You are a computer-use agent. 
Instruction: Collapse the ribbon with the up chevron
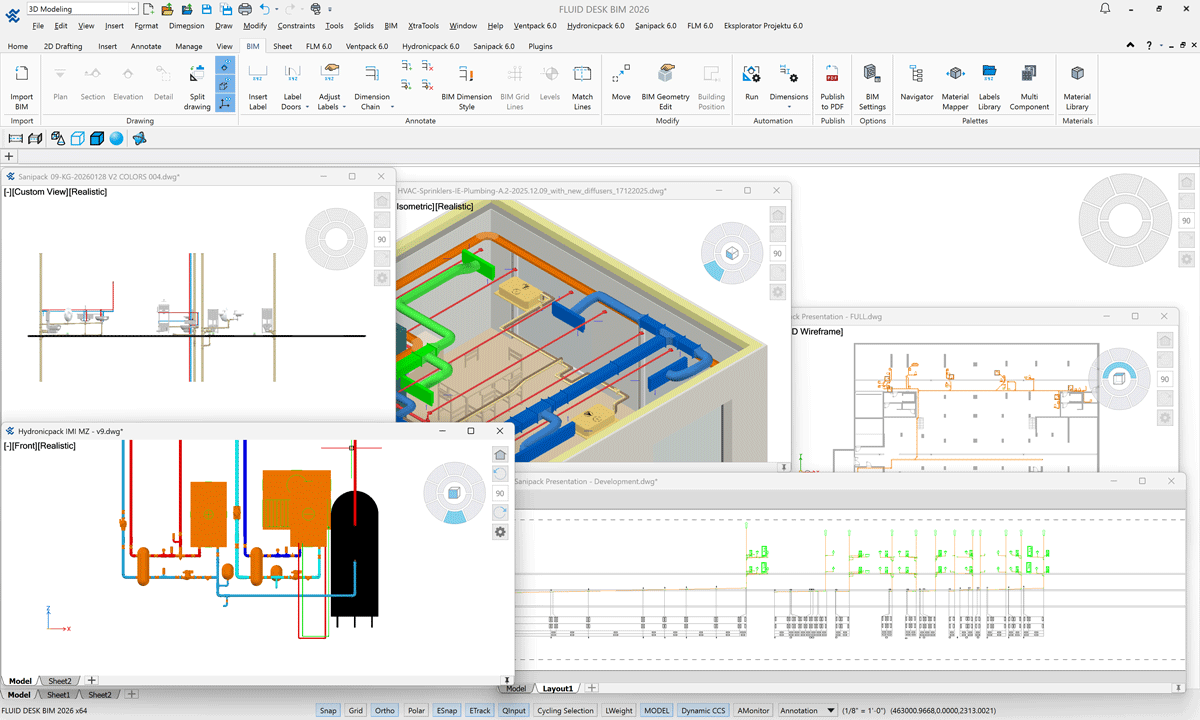(x=1129, y=46)
